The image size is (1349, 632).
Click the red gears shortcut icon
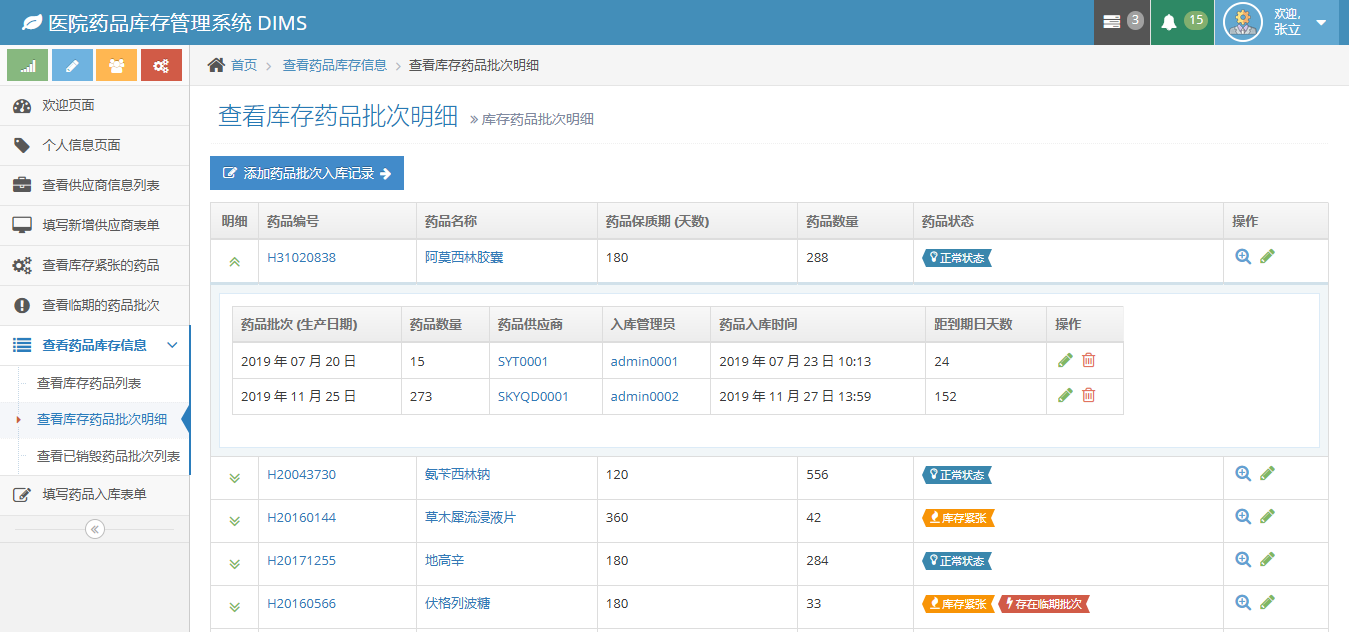[161, 65]
